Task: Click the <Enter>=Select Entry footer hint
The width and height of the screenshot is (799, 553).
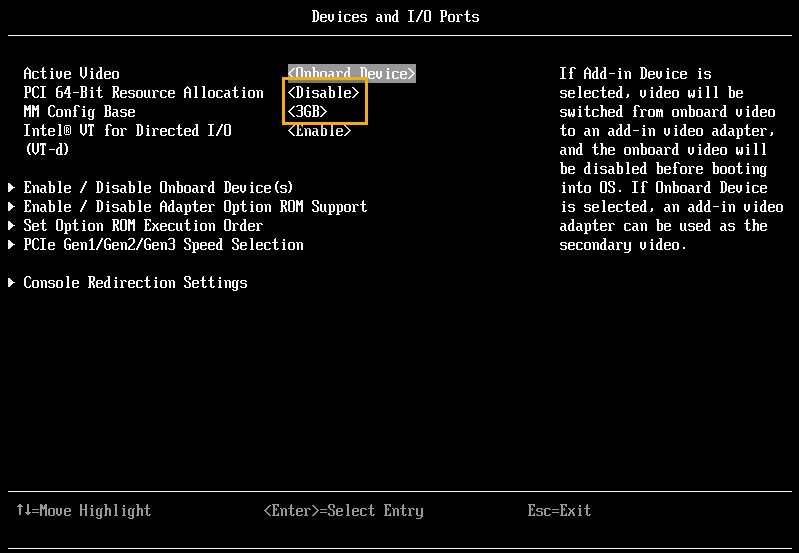Action: click(x=343, y=511)
